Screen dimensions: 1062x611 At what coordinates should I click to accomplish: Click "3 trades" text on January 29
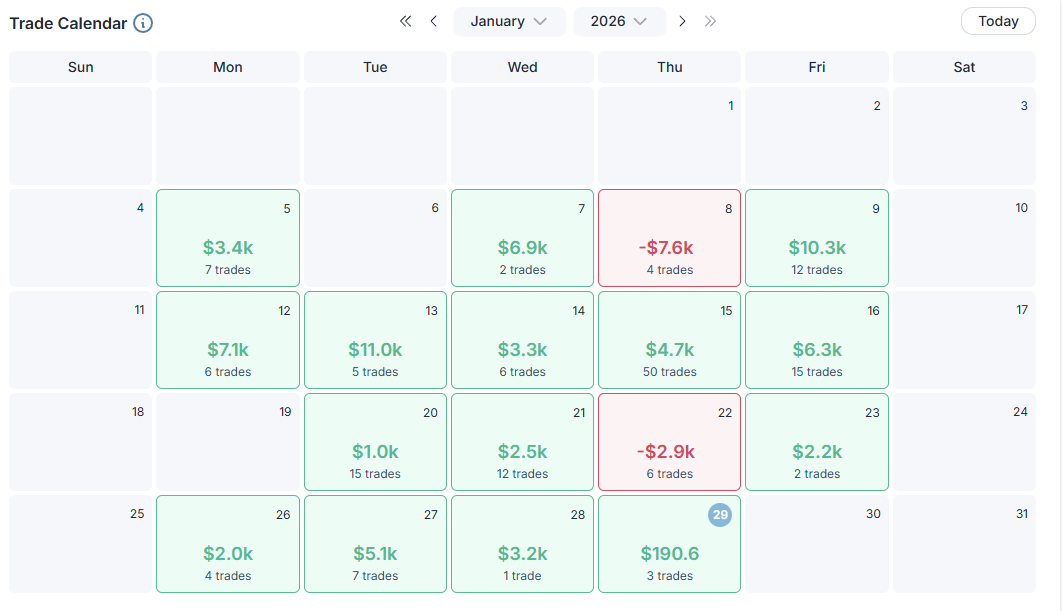coord(669,576)
